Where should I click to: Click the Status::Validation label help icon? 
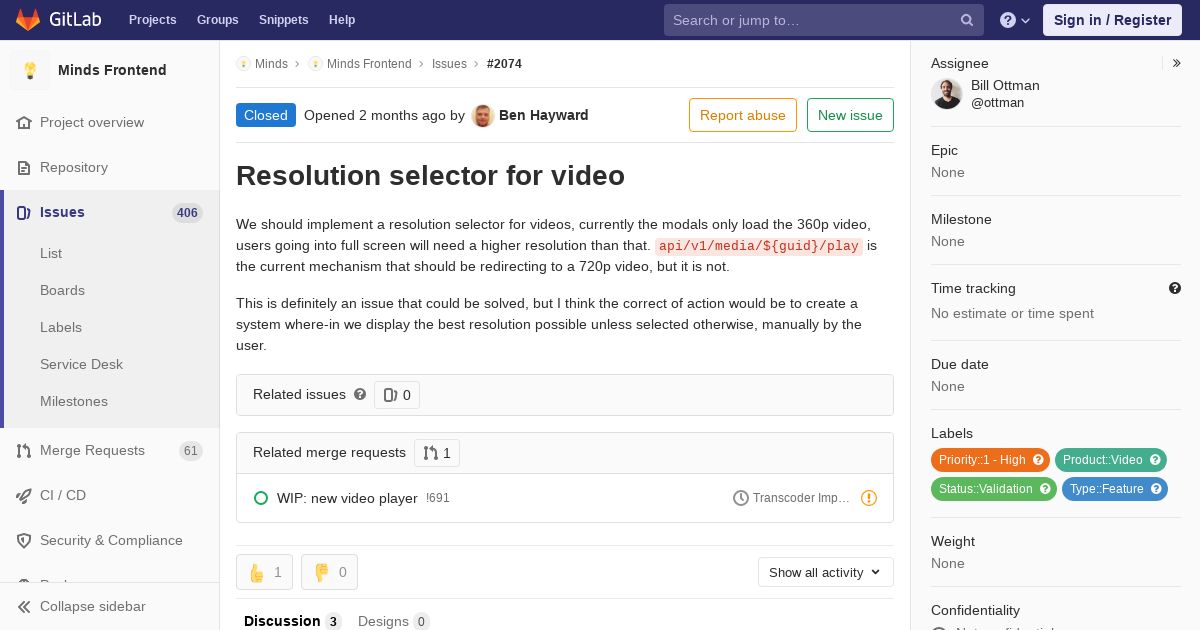click(1045, 489)
